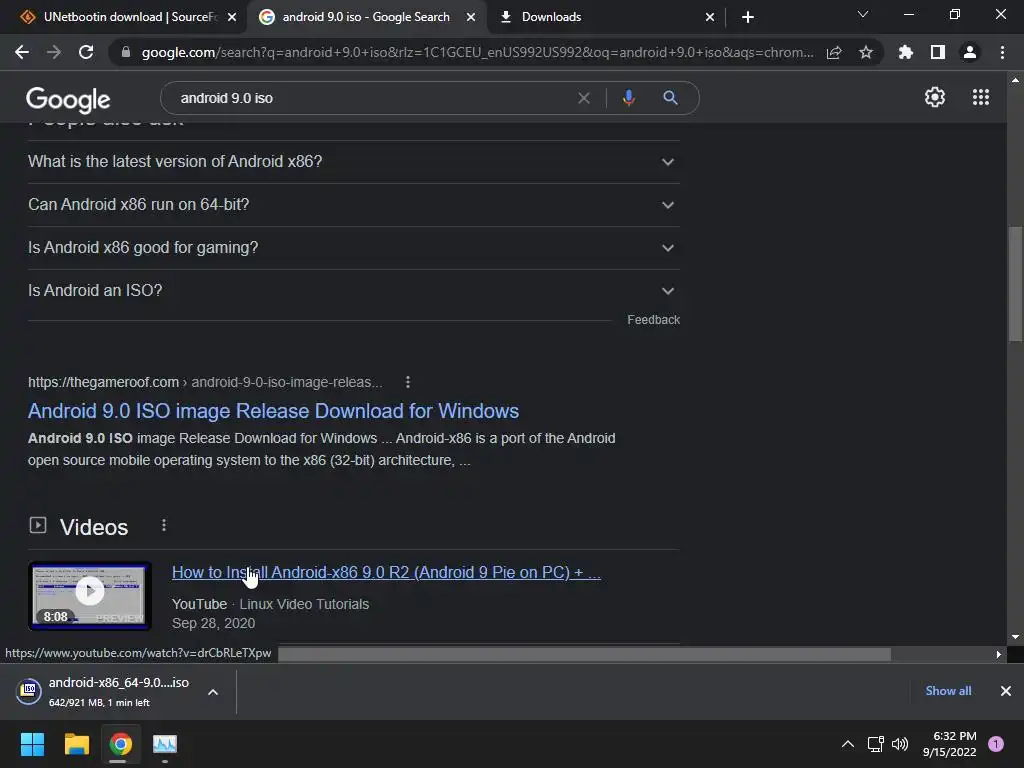Open Chrome profile avatar
Image resolution: width=1024 pixels, height=768 pixels.
(x=970, y=52)
